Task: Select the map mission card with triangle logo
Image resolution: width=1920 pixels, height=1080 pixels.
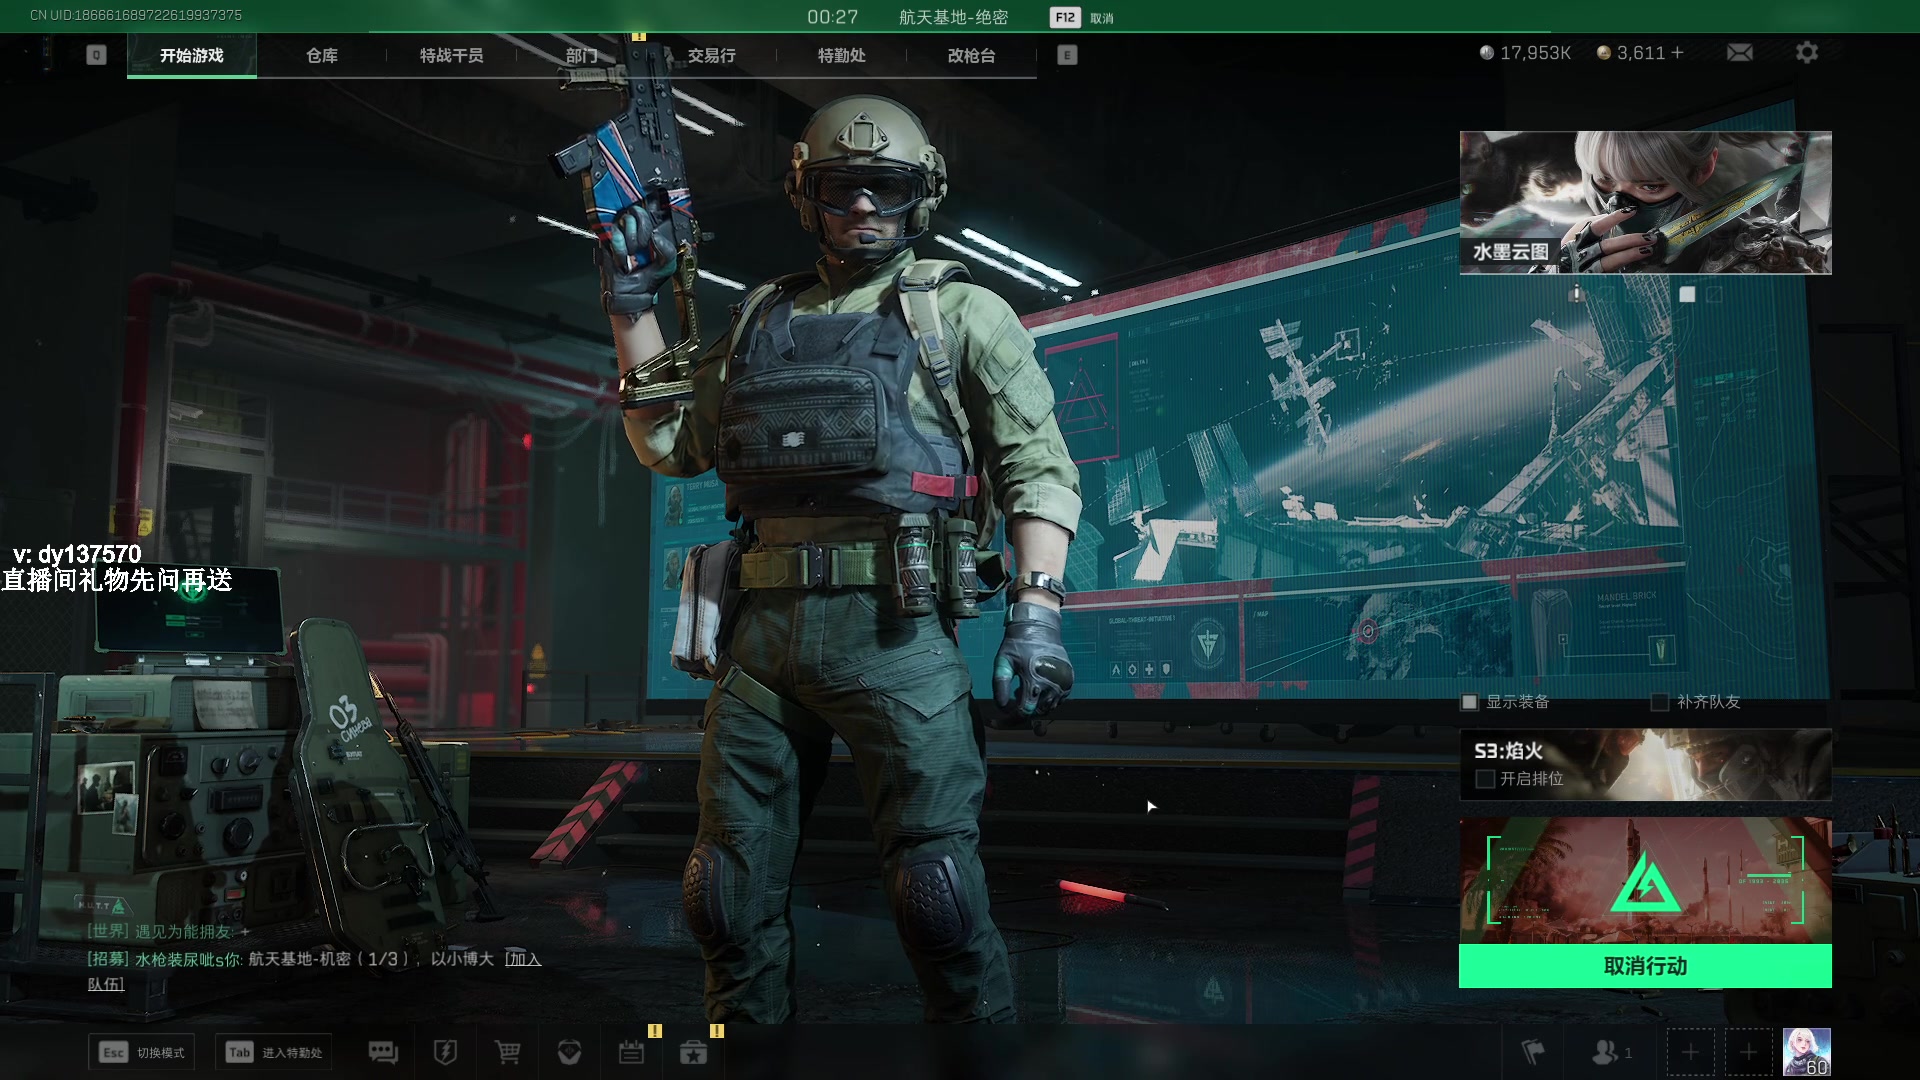Action: [1645, 881]
